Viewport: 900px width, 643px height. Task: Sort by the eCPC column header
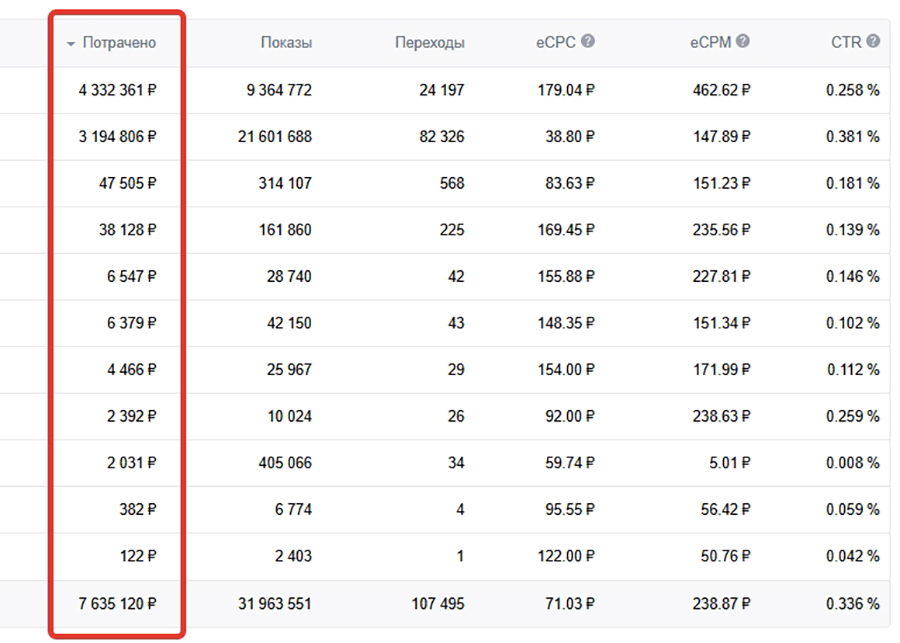coord(555,43)
